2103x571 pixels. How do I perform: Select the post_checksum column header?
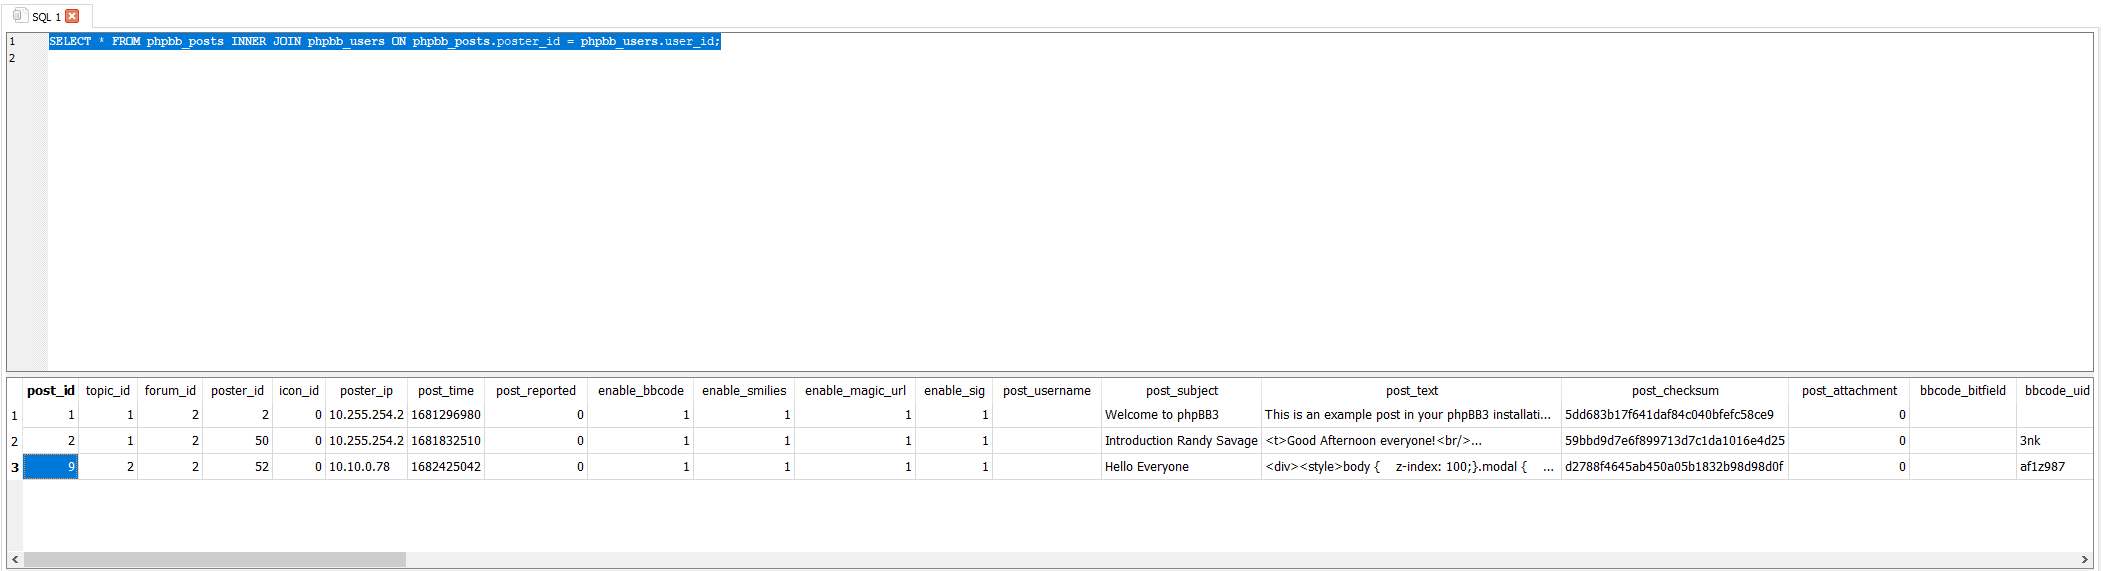[x=1674, y=391]
